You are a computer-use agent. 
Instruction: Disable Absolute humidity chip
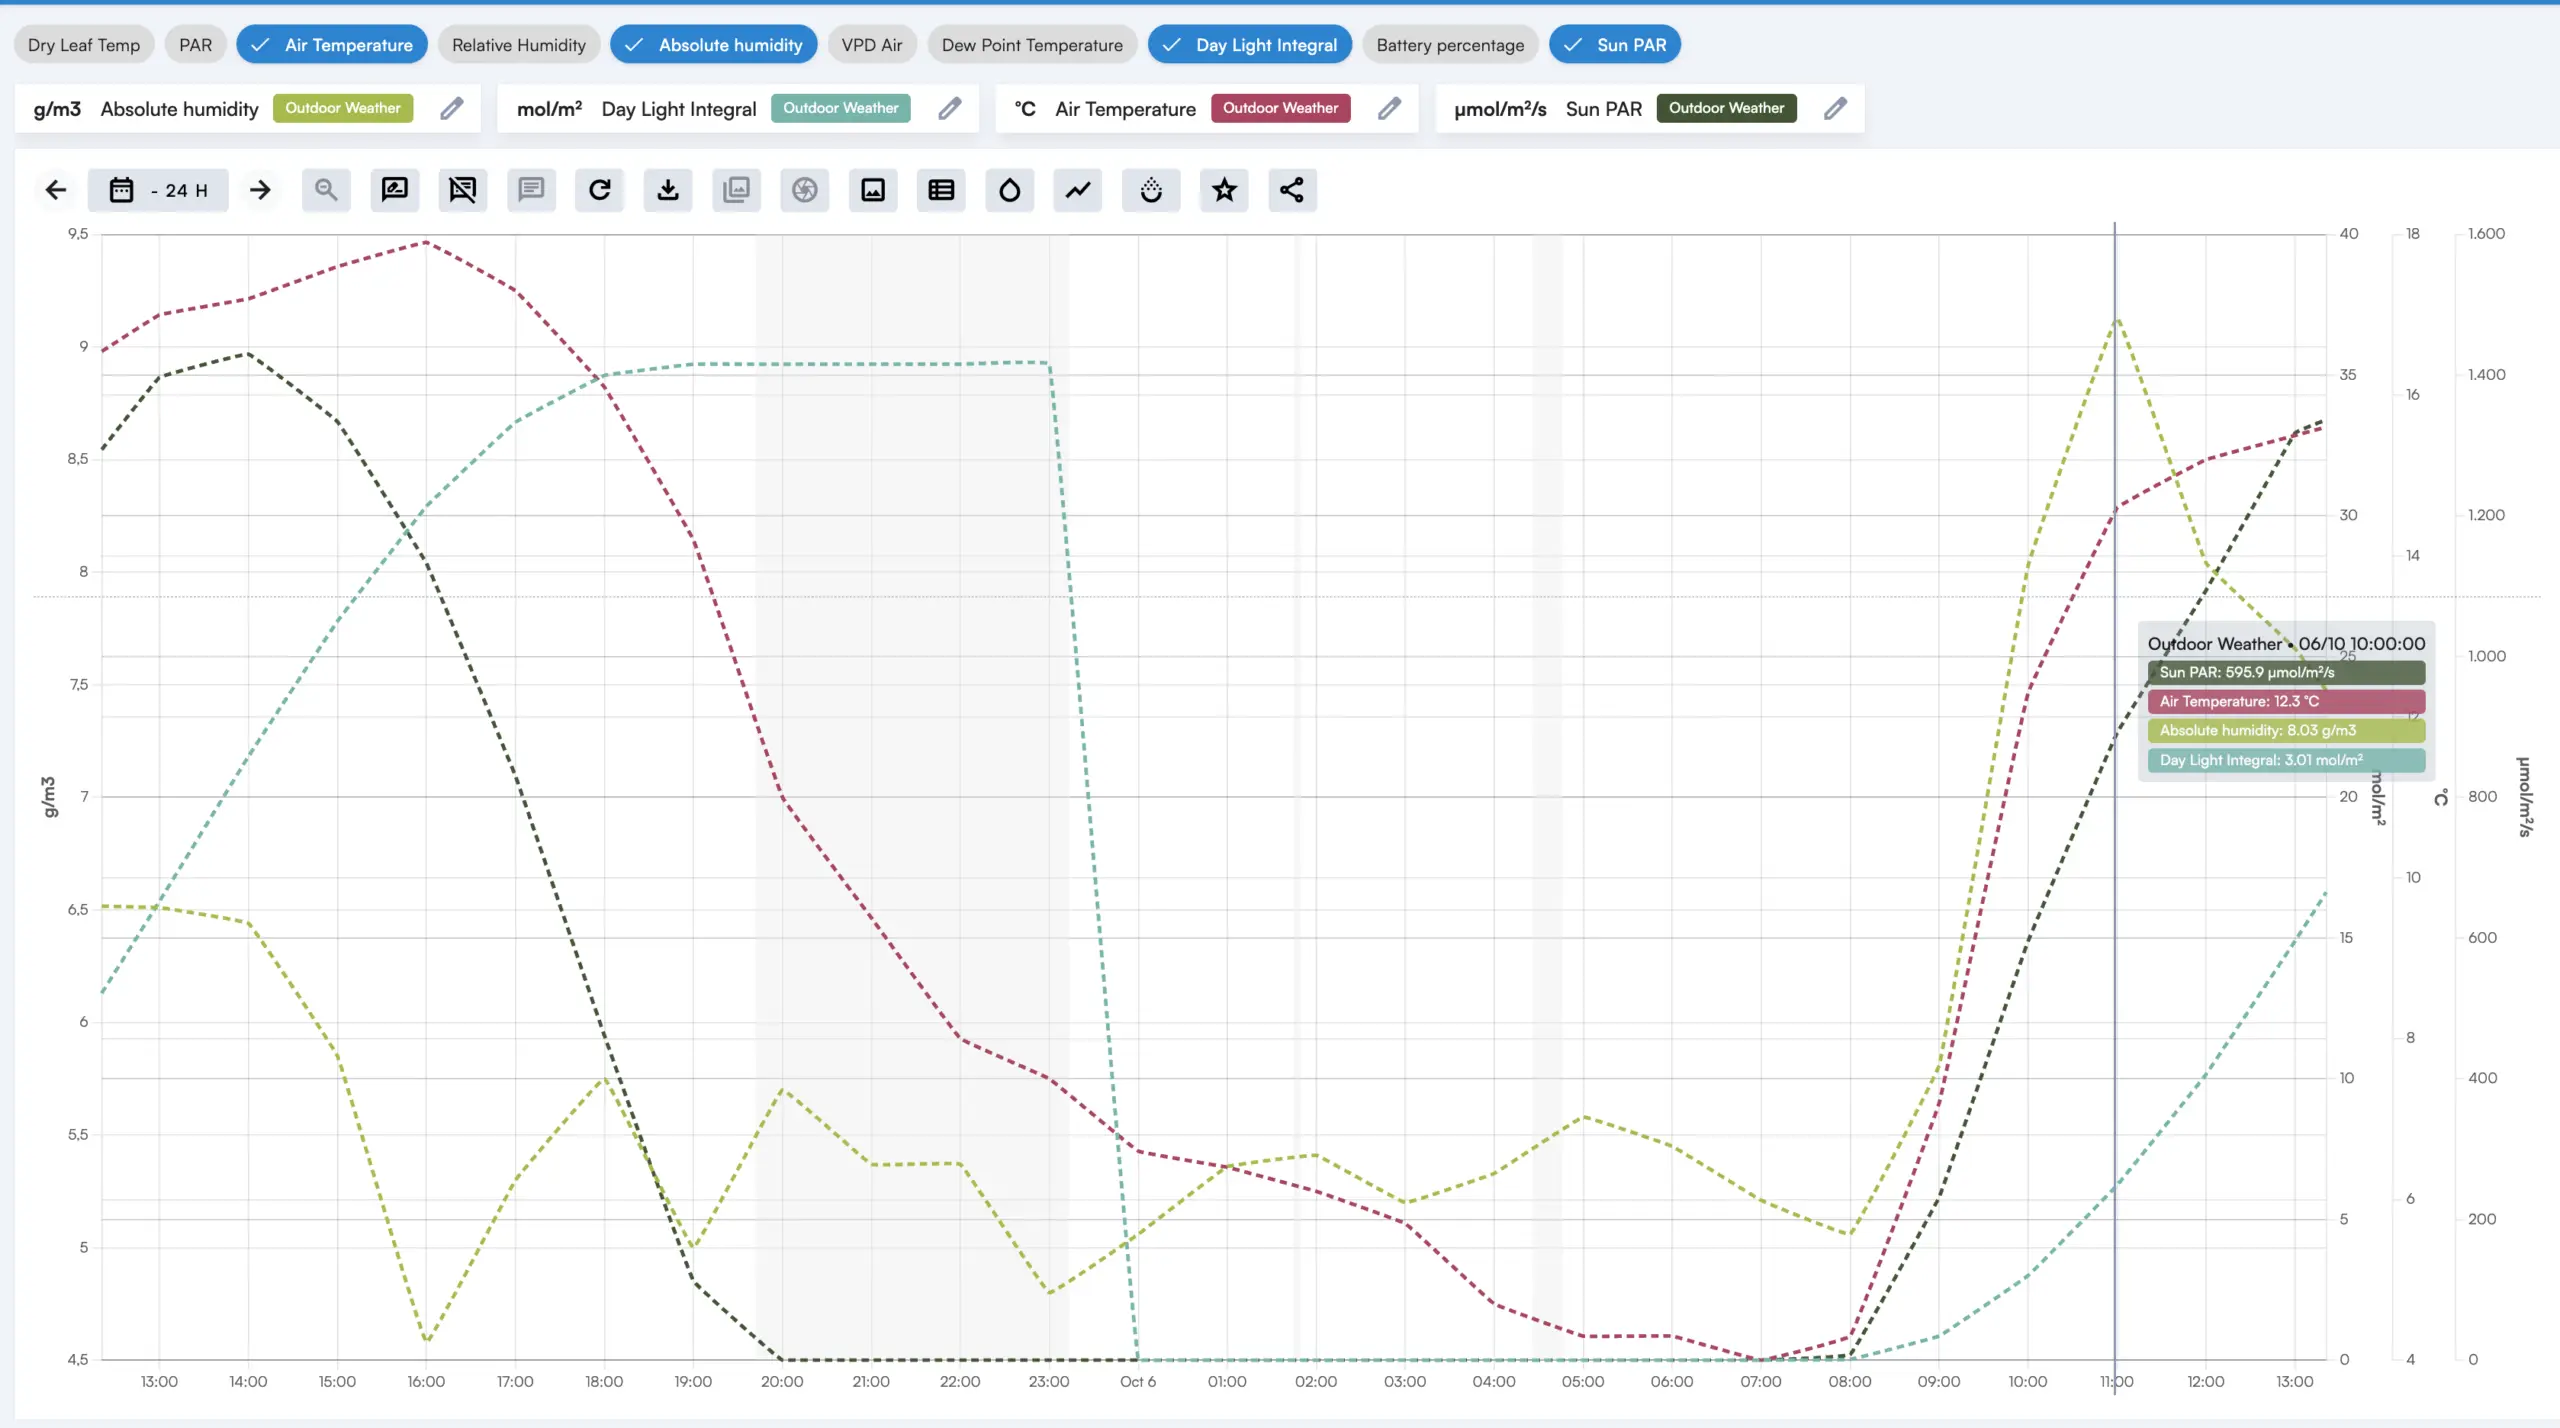point(714,45)
